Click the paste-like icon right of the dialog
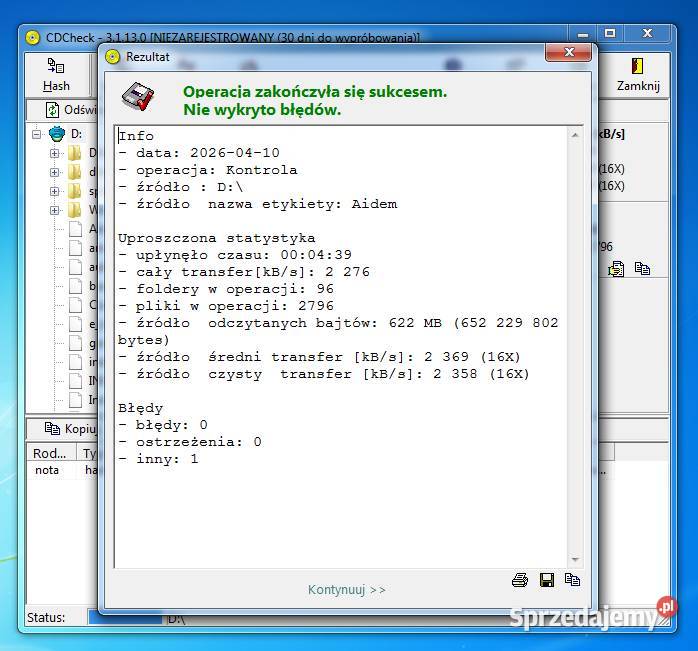Screen dimensions: 698x651 click(x=617, y=269)
